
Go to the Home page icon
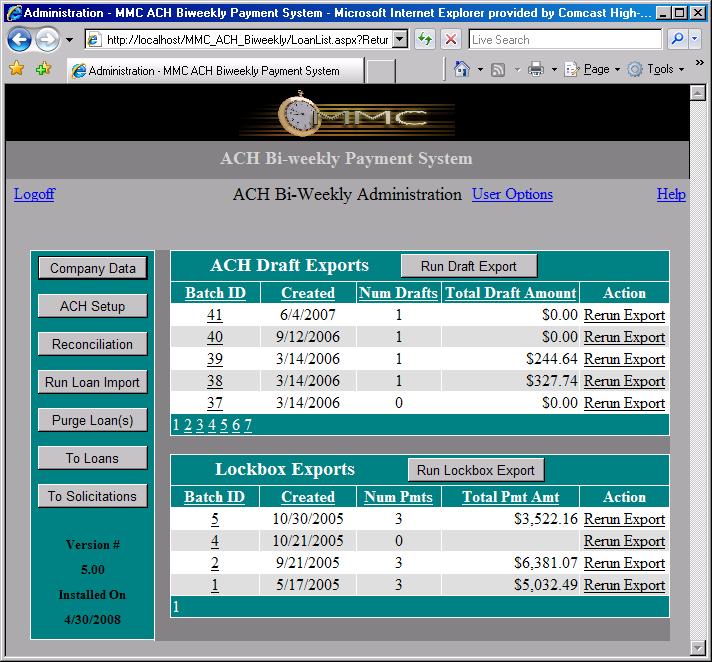coord(462,70)
